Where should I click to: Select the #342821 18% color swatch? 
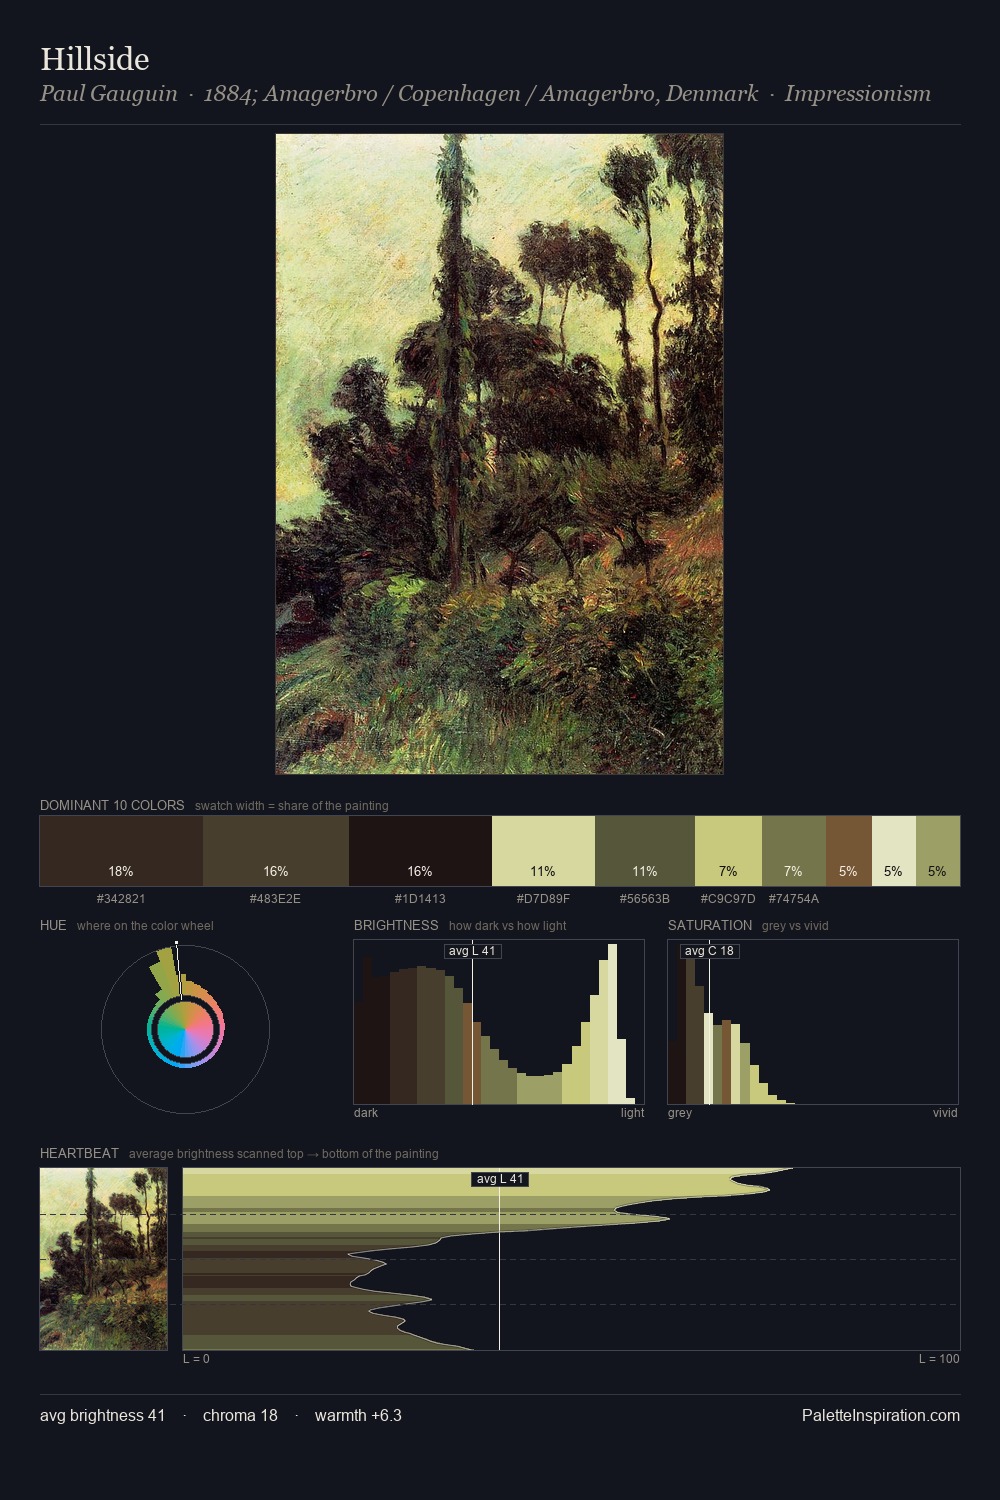tap(121, 851)
